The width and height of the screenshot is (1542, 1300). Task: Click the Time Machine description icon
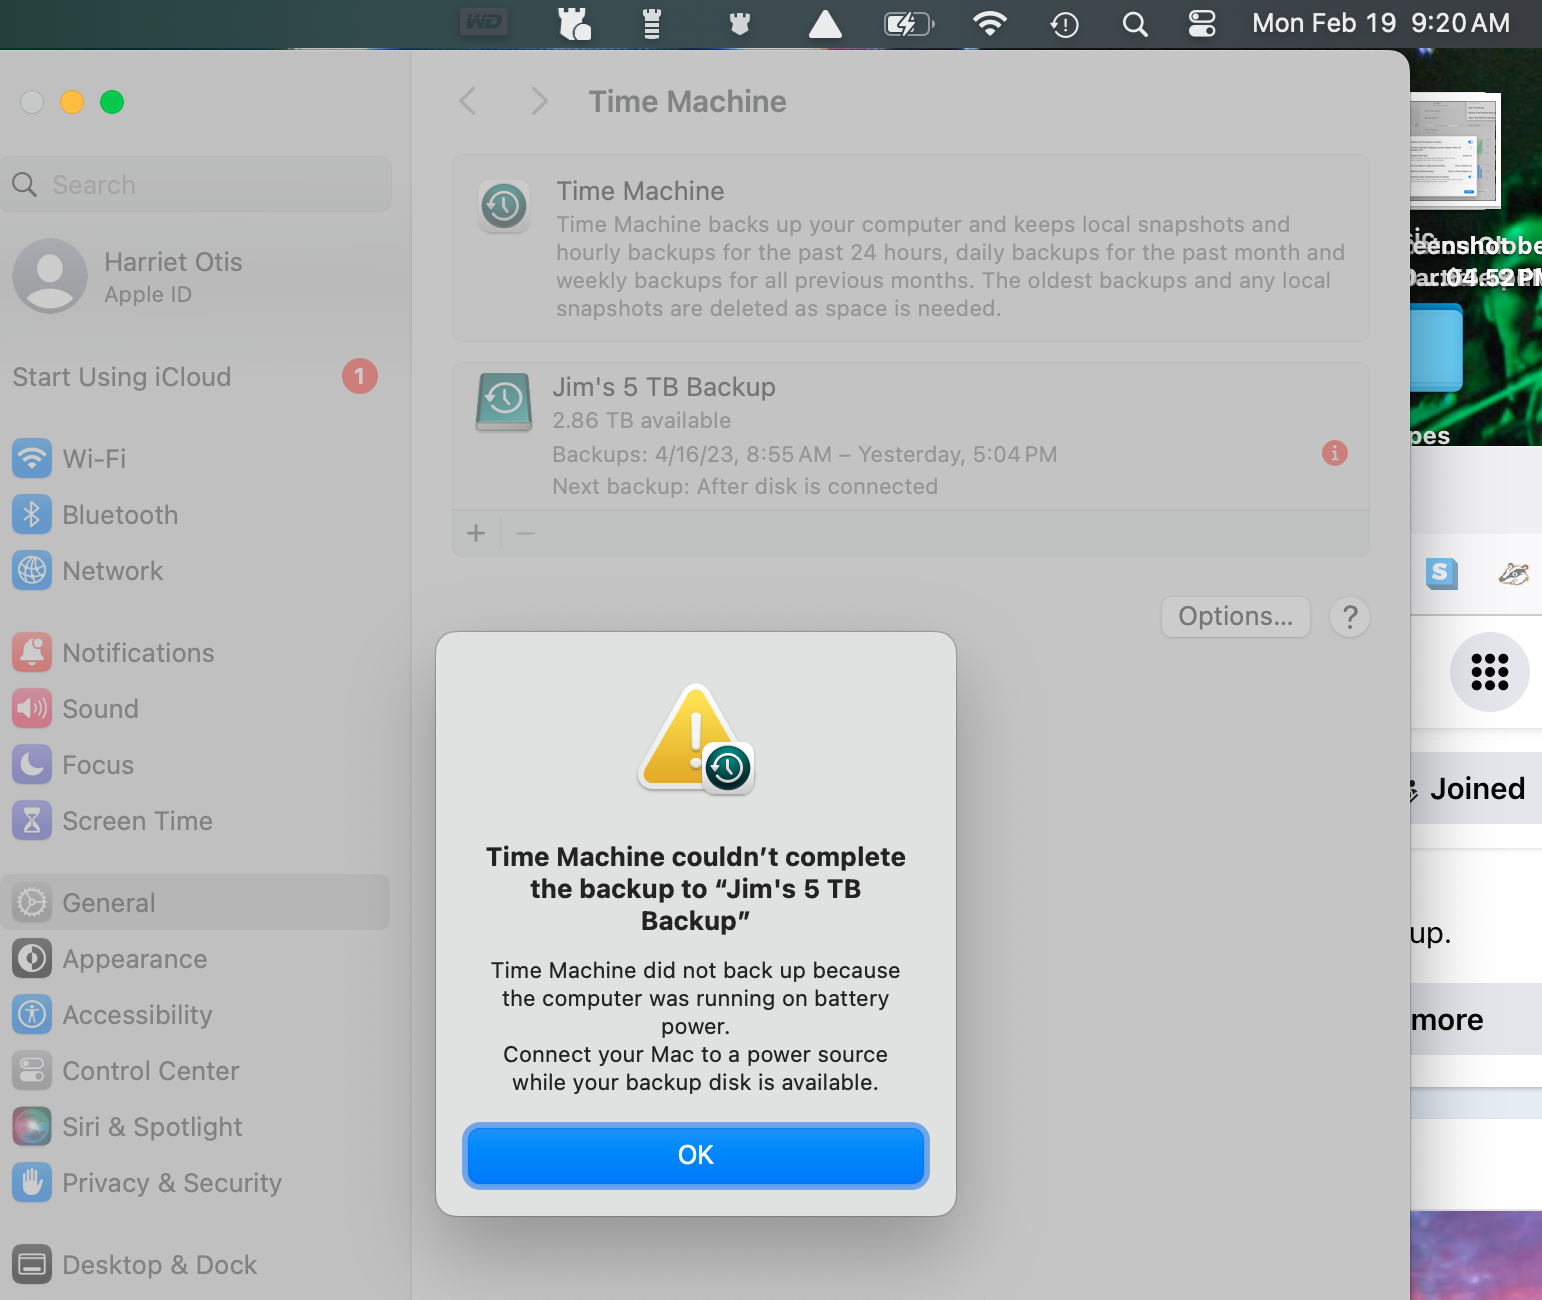click(504, 206)
